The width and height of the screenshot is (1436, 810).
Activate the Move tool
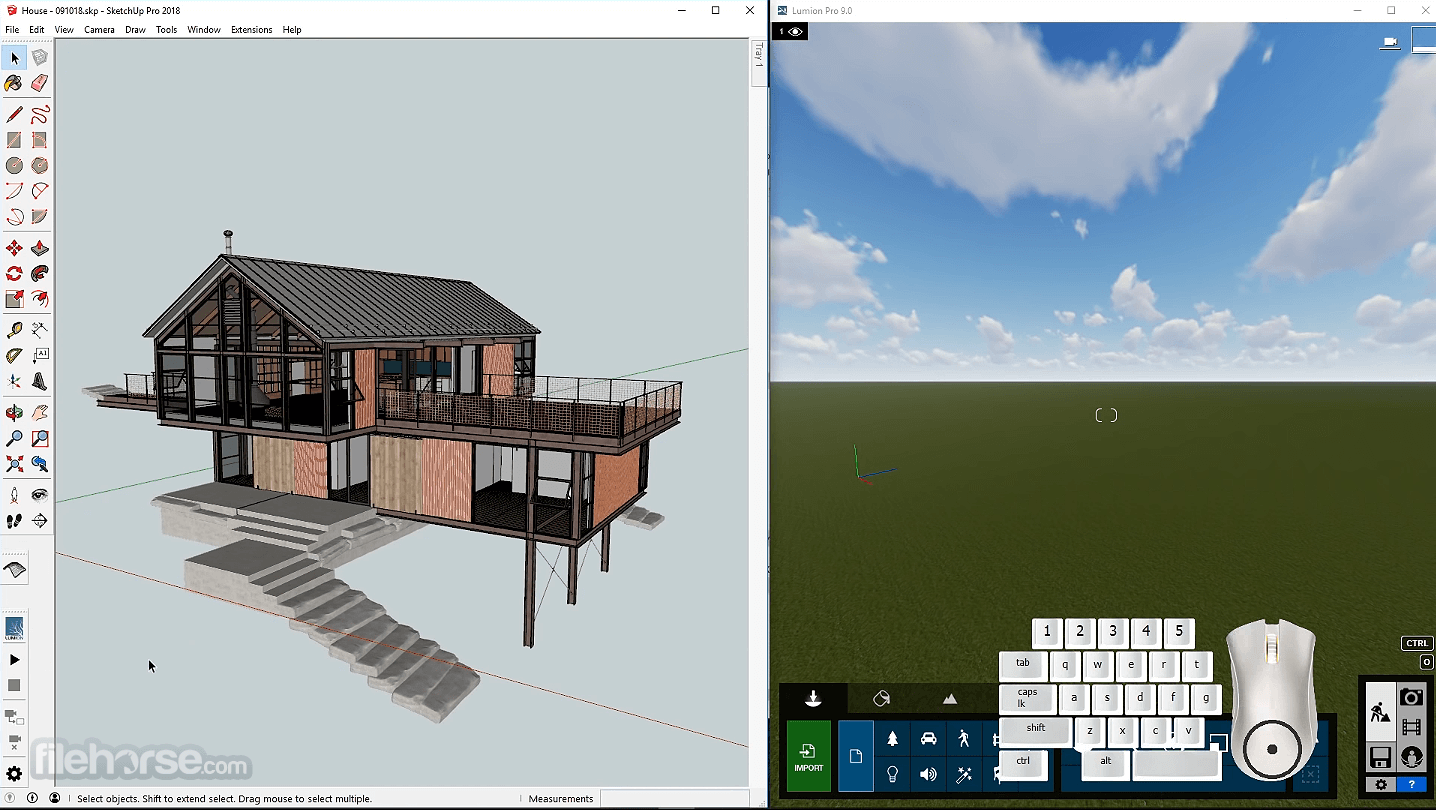(x=14, y=248)
